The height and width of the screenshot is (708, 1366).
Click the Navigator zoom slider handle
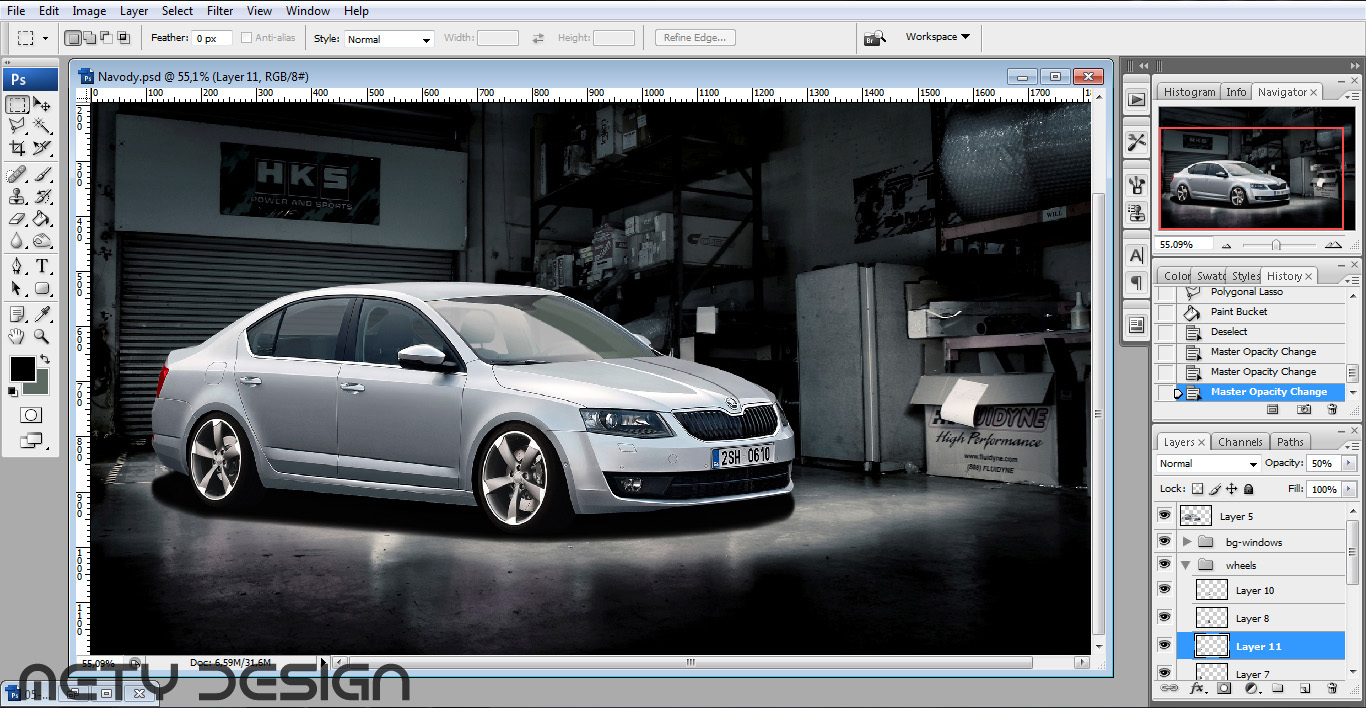[x=1276, y=245]
